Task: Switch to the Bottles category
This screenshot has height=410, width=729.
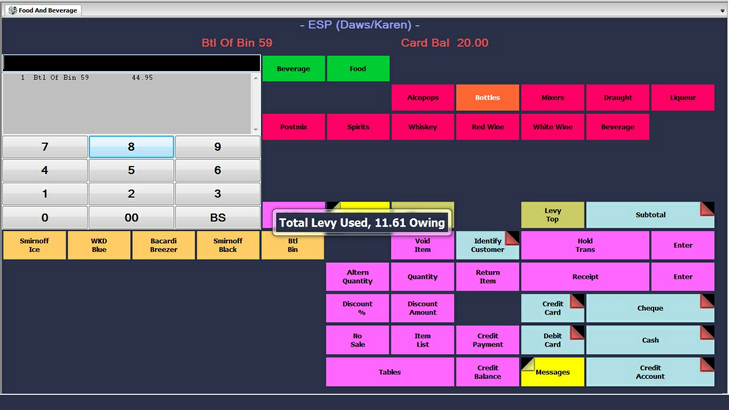Action: (487, 98)
